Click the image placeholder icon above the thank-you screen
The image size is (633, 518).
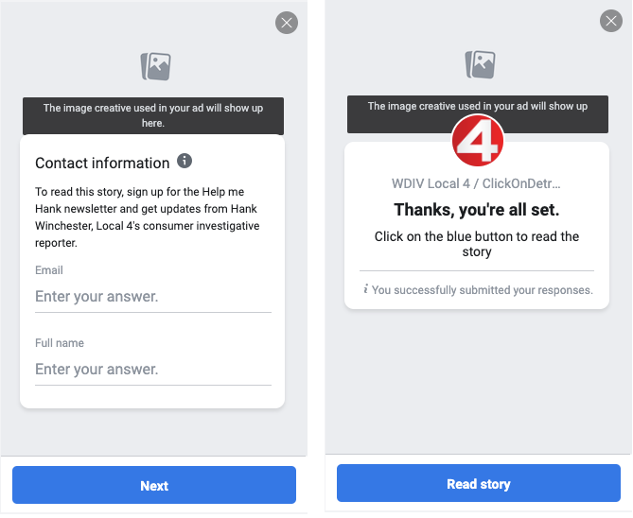tap(480, 65)
